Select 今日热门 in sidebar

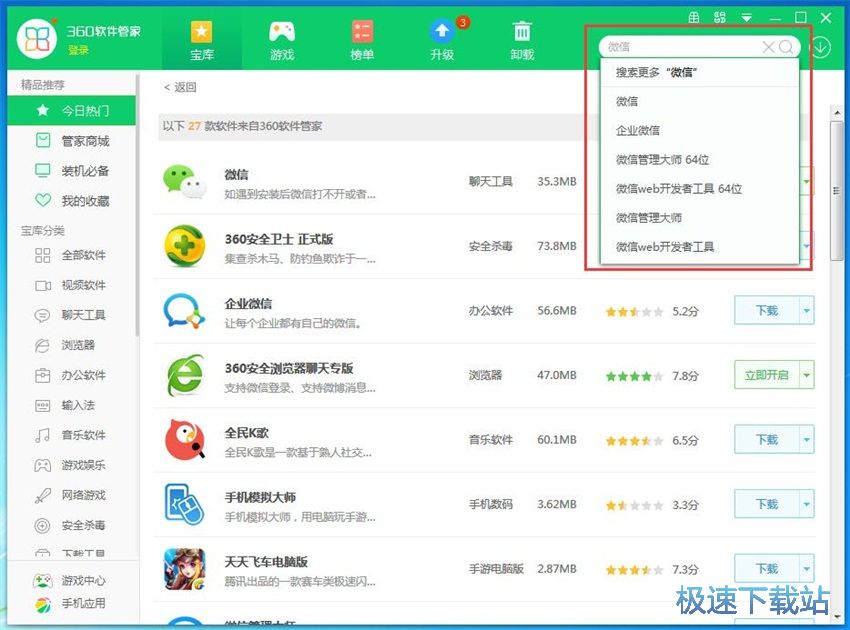point(72,111)
